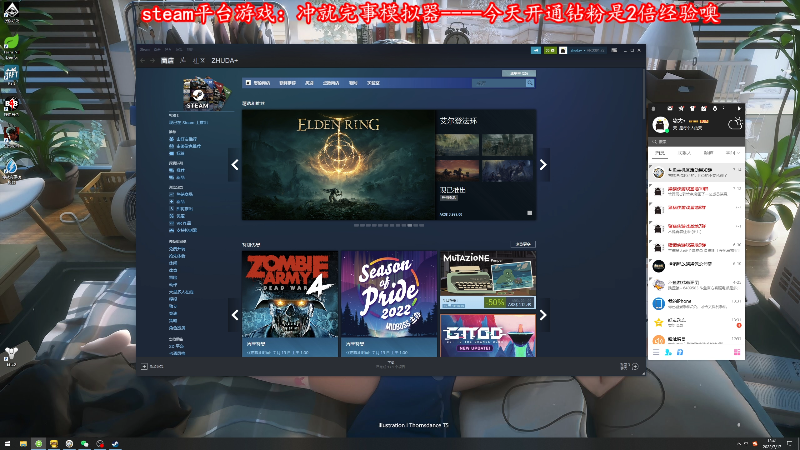Open the pink QQ app grid icon

[x=737, y=353]
